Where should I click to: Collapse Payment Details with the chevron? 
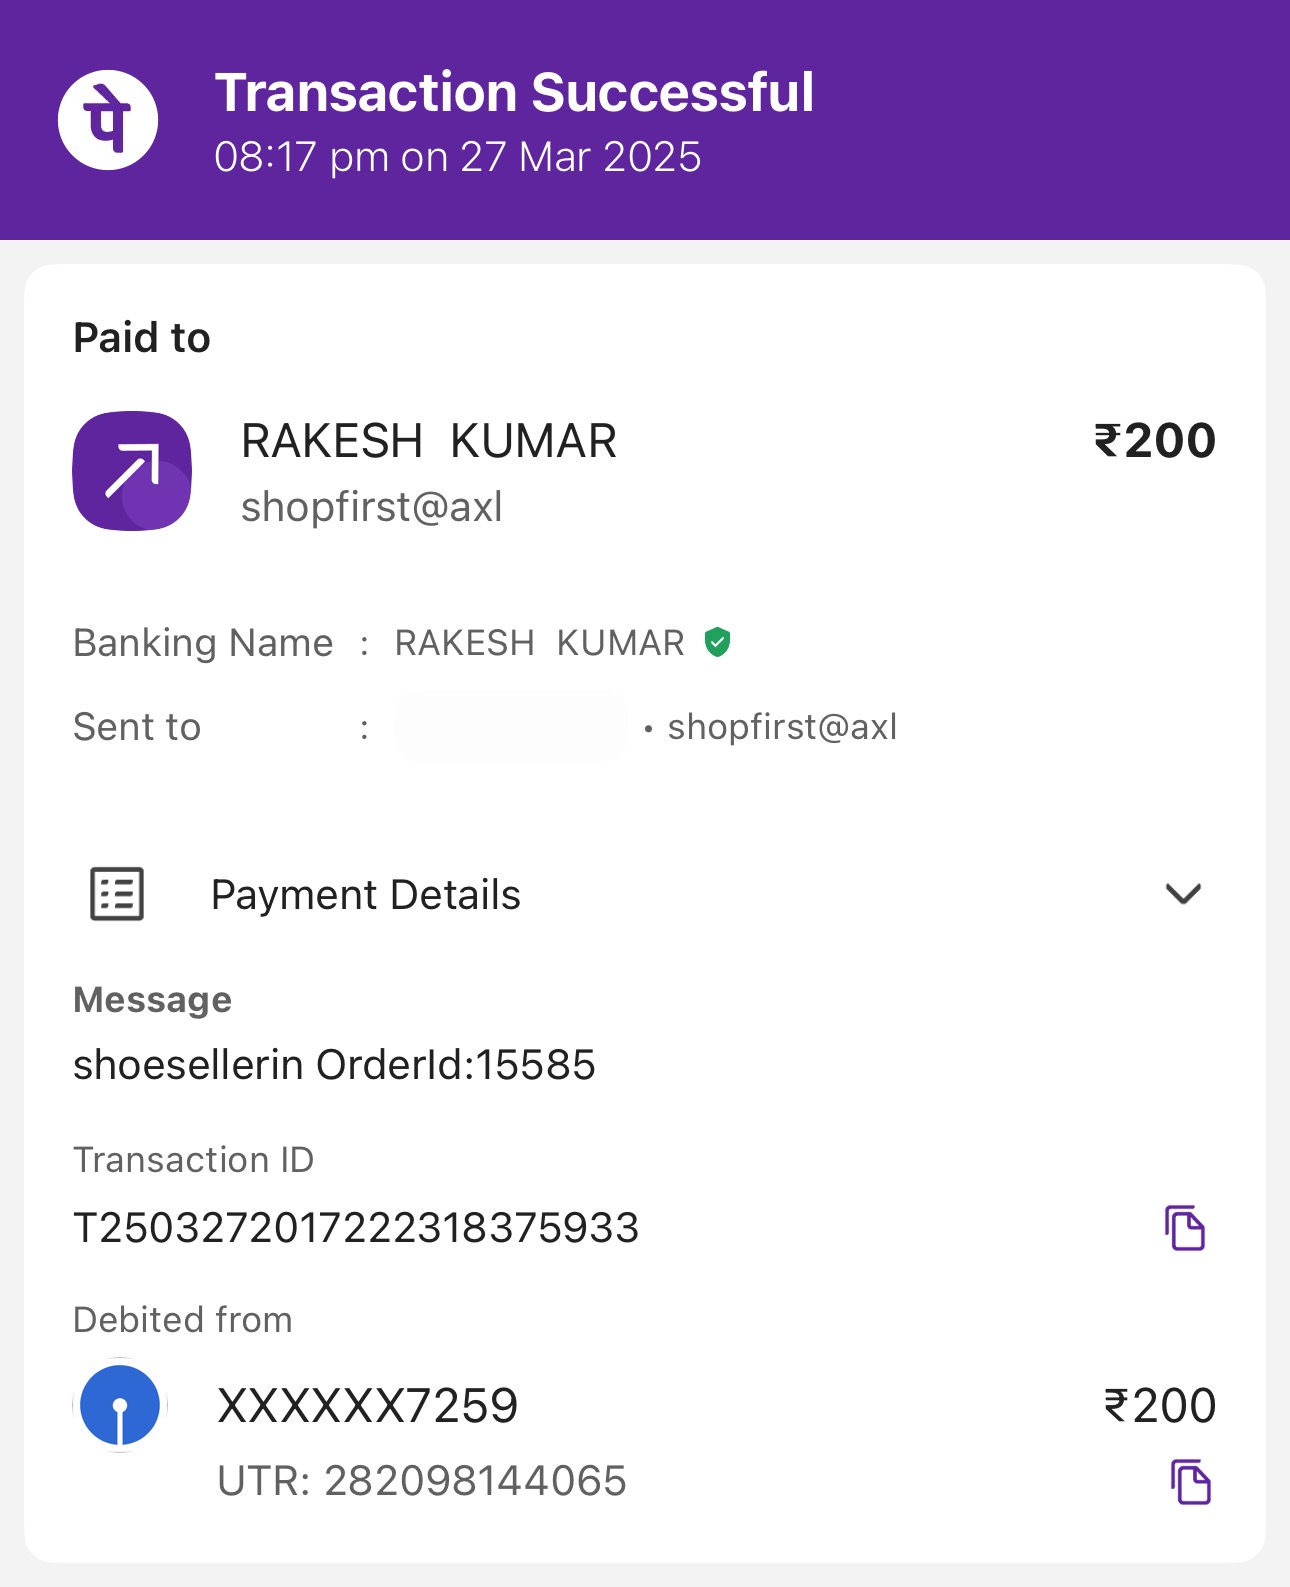coord(1183,894)
